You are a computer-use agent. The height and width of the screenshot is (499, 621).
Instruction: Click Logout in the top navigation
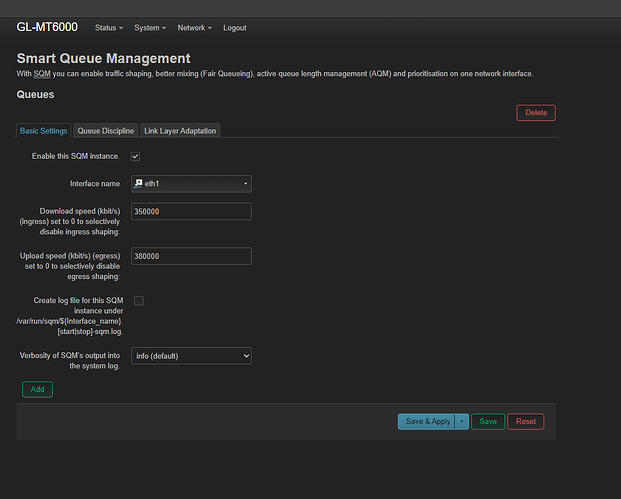234,28
